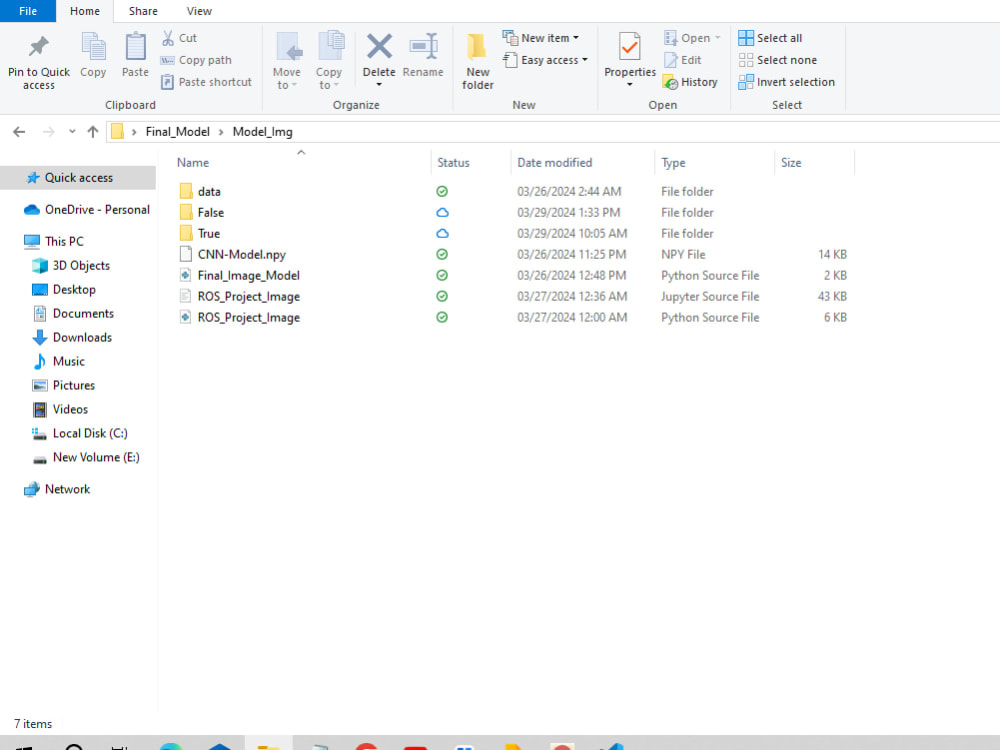The height and width of the screenshot is (750, 1000).
Task: Click Copy path in the ribbon
Action: click(x=196, y=60)
